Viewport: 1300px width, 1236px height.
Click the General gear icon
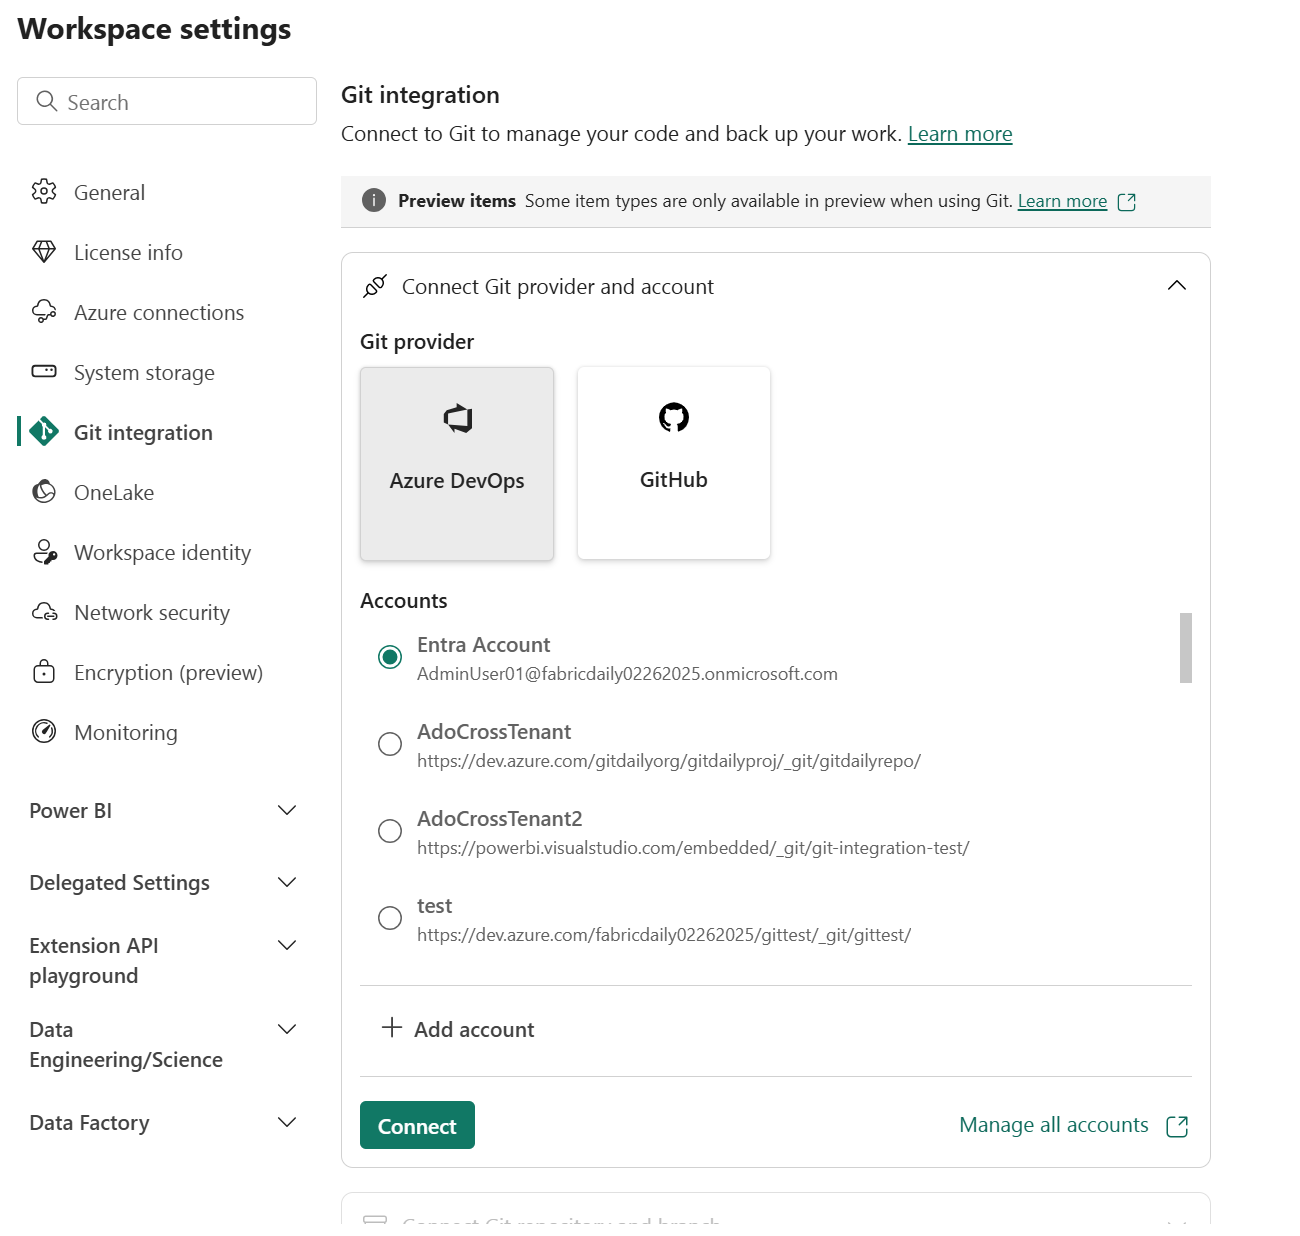44,191
